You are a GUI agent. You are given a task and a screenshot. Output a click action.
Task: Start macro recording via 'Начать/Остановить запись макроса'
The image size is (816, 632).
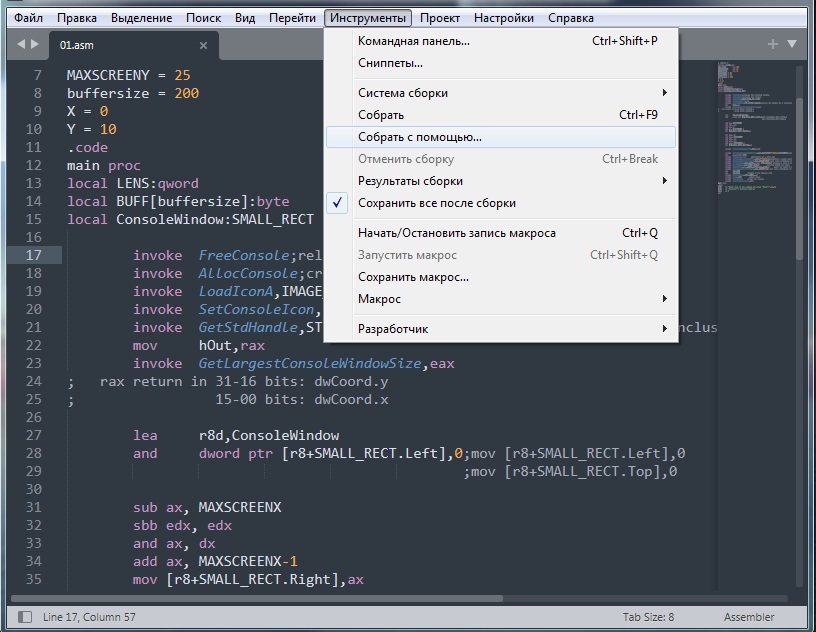pyautogui.click(x=457, y=233)
